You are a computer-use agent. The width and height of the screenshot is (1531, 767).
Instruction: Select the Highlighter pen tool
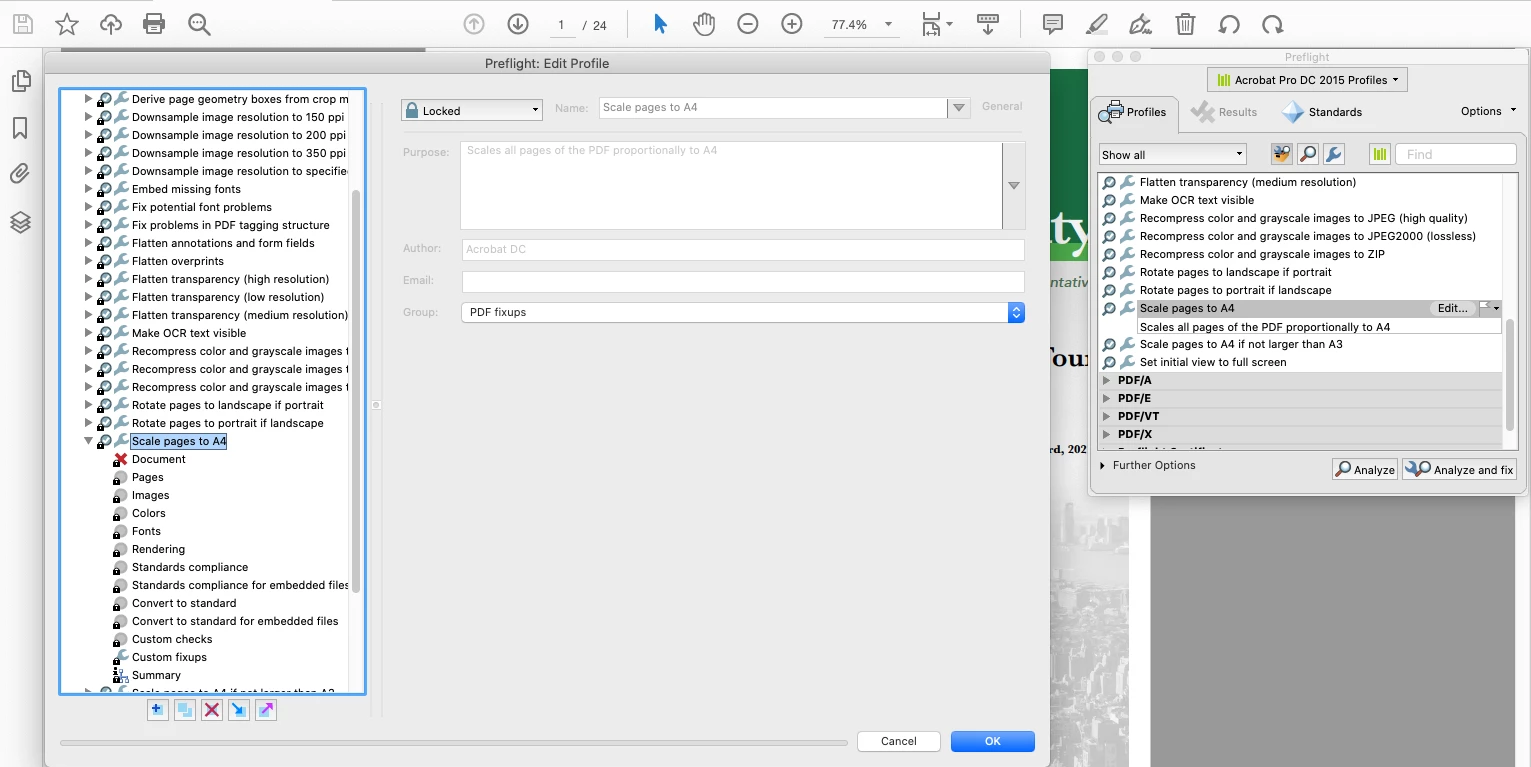point(1097,24)
